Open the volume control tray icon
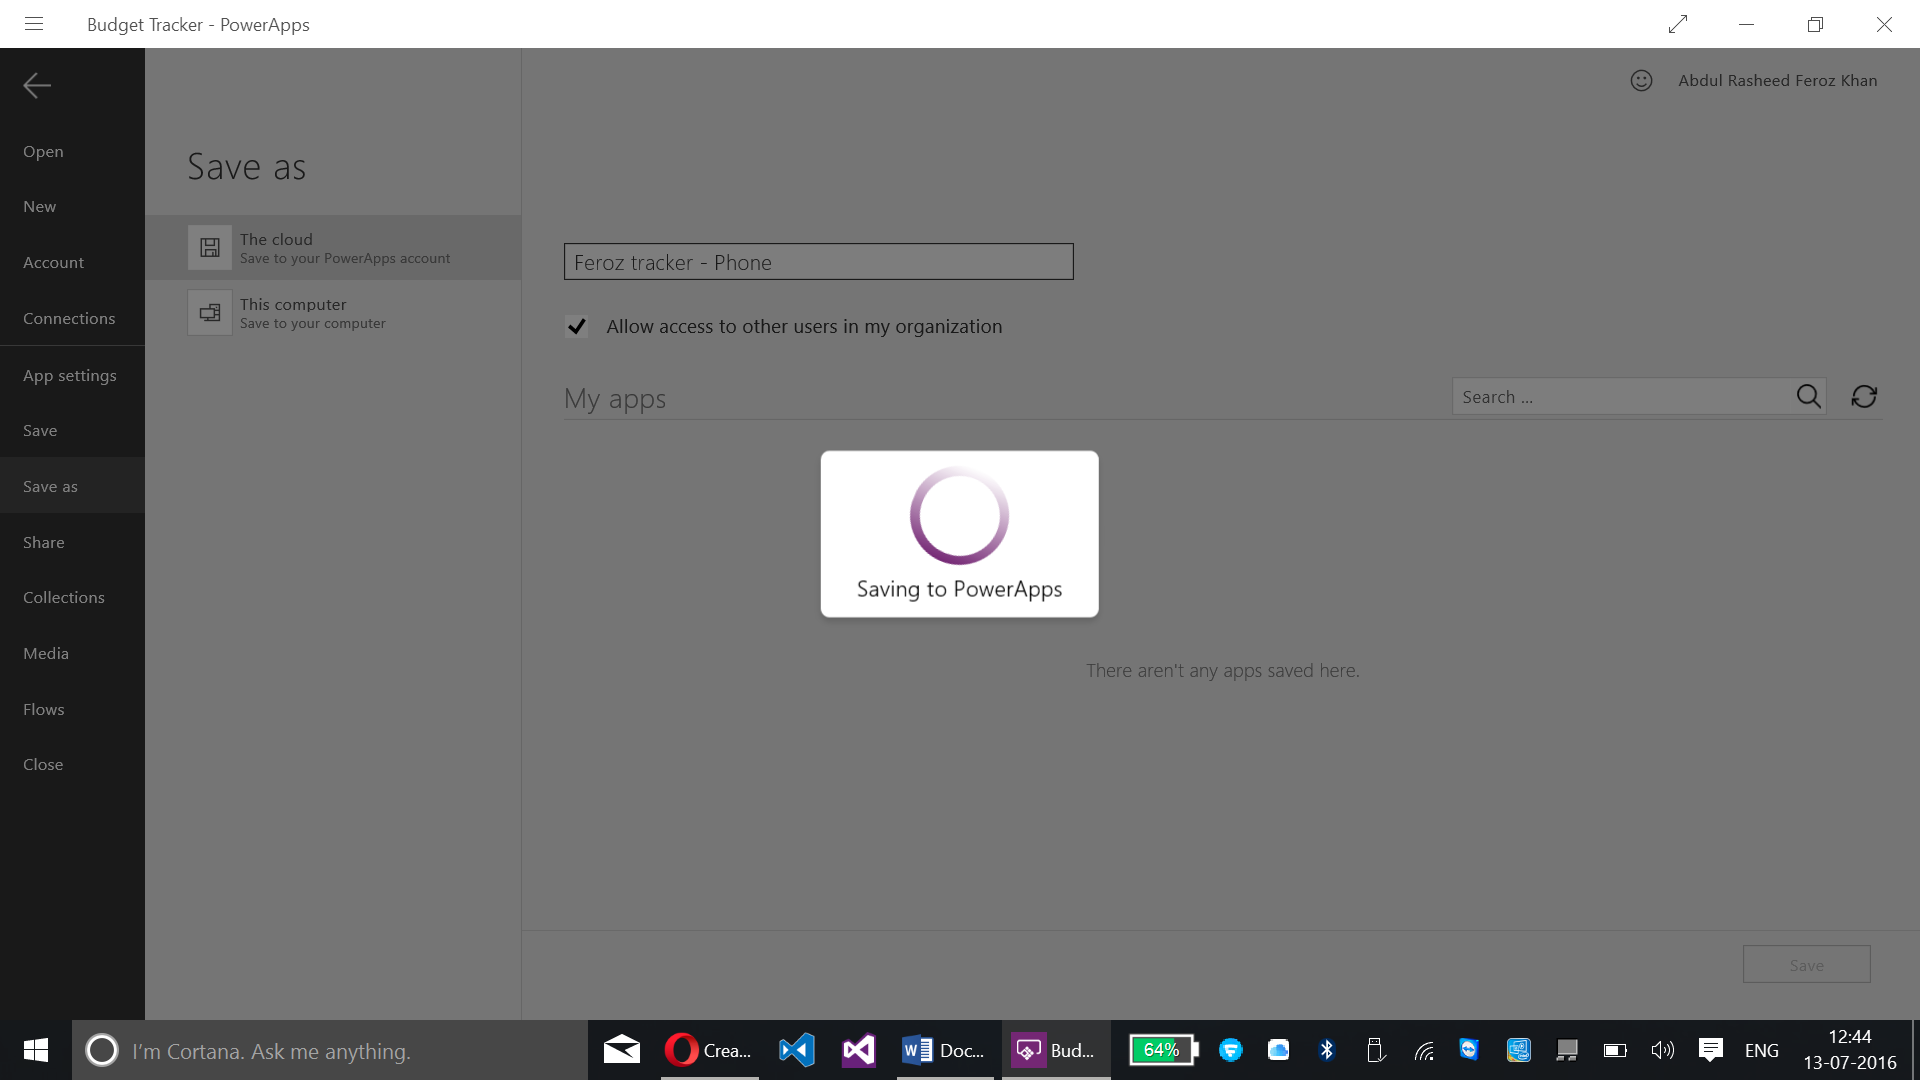The height and width of the screenshot is (1080, 1920). (x=1662, y=1050)
